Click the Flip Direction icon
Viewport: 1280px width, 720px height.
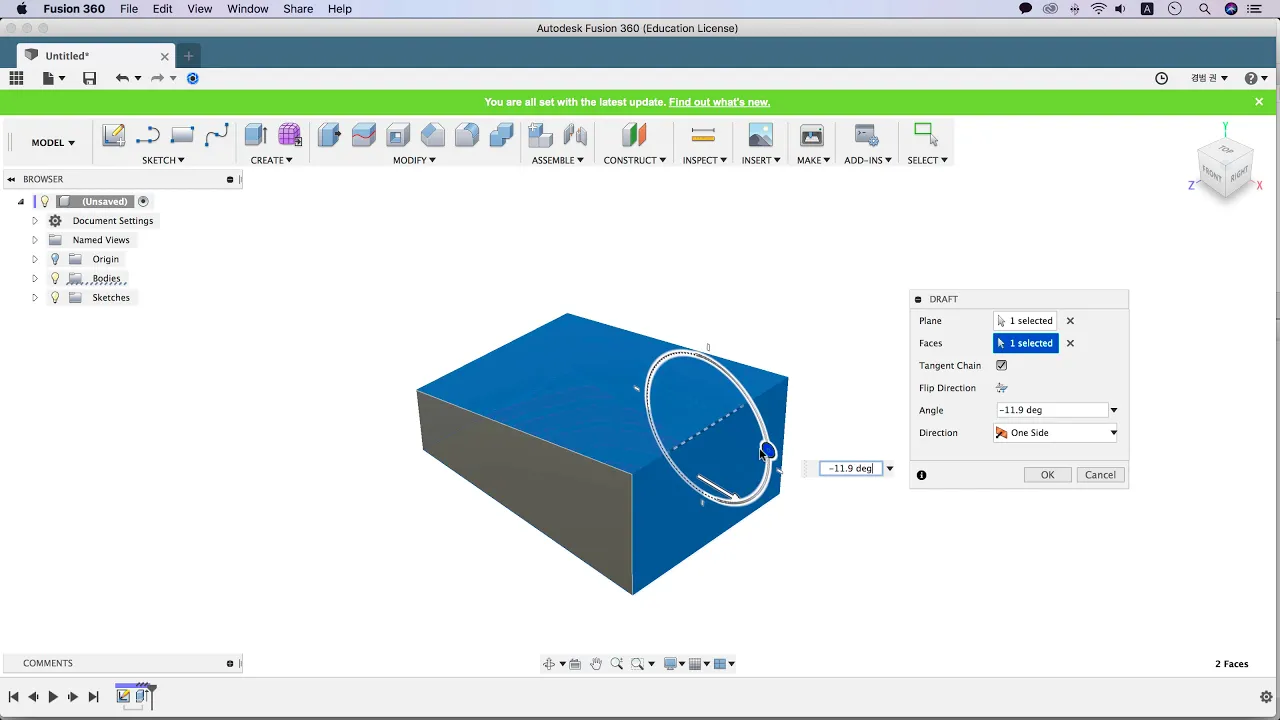[1001, 388]
